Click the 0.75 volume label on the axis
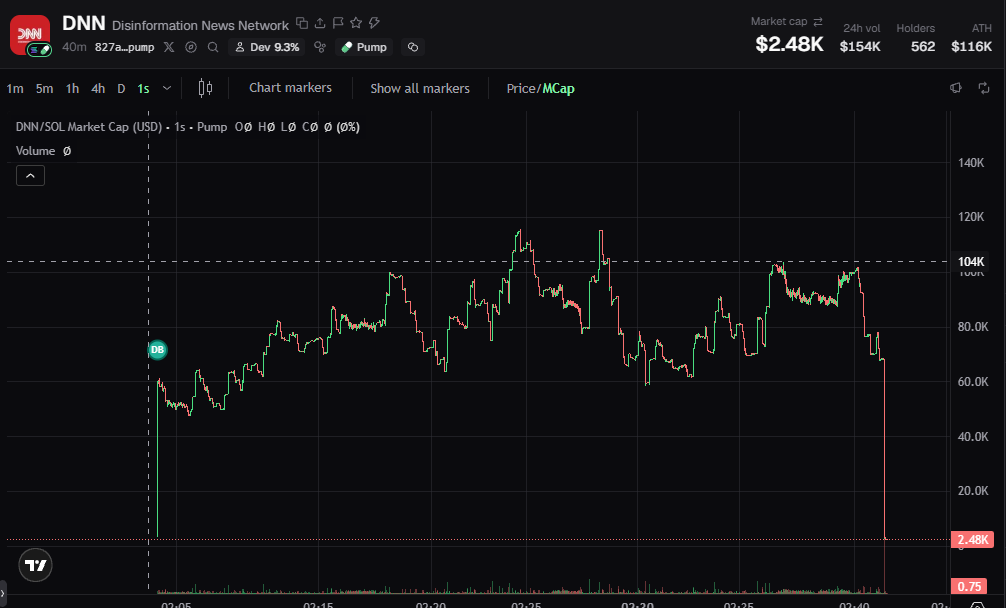Image resolution: width=1006 pixels, height=608 pixels. [969, 586]
